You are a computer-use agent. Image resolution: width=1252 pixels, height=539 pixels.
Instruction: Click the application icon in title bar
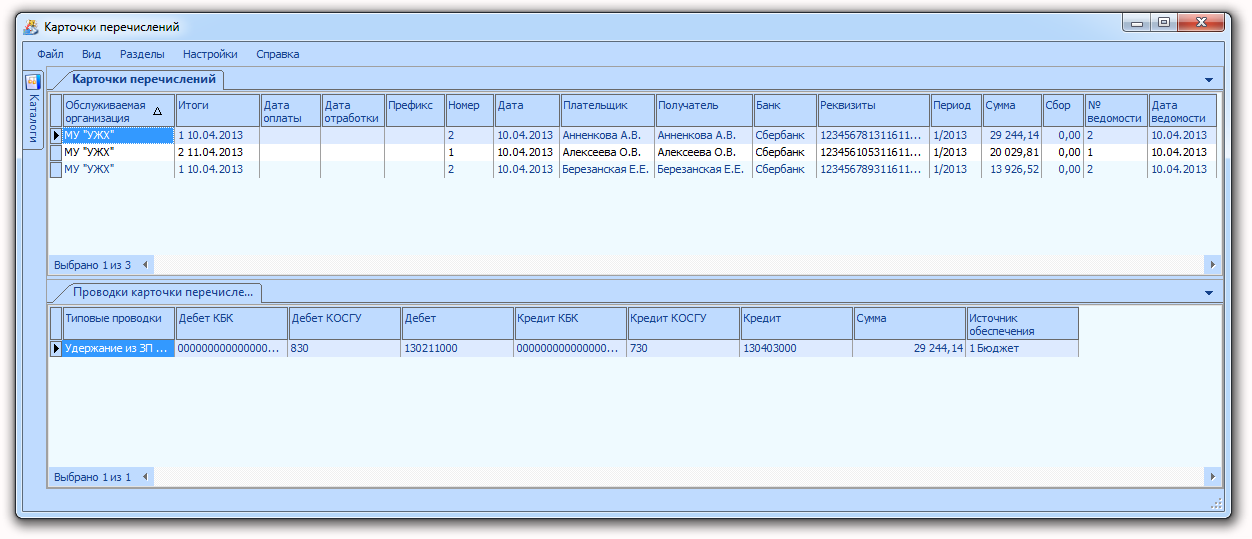pos(31,27)
